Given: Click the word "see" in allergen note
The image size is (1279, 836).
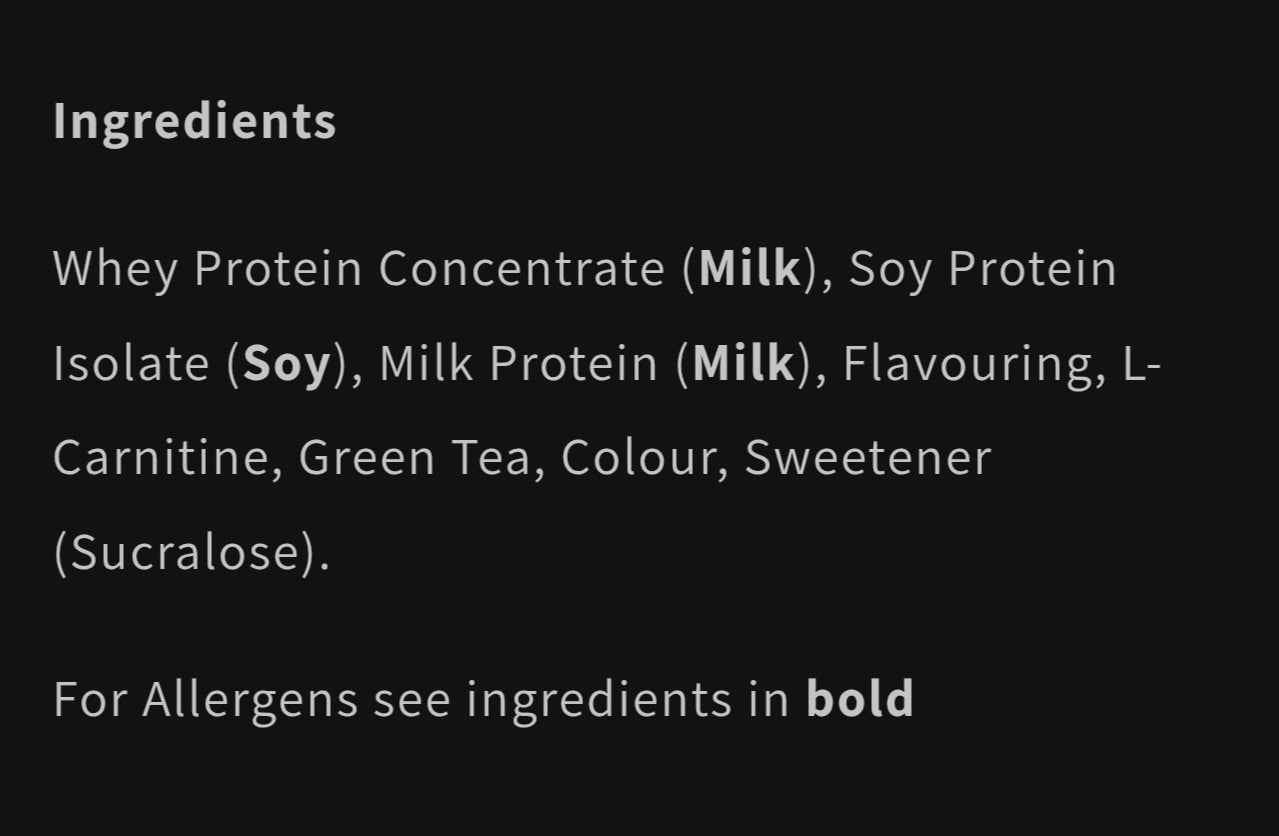Looking at the screenshot, I should pos(411,699).
